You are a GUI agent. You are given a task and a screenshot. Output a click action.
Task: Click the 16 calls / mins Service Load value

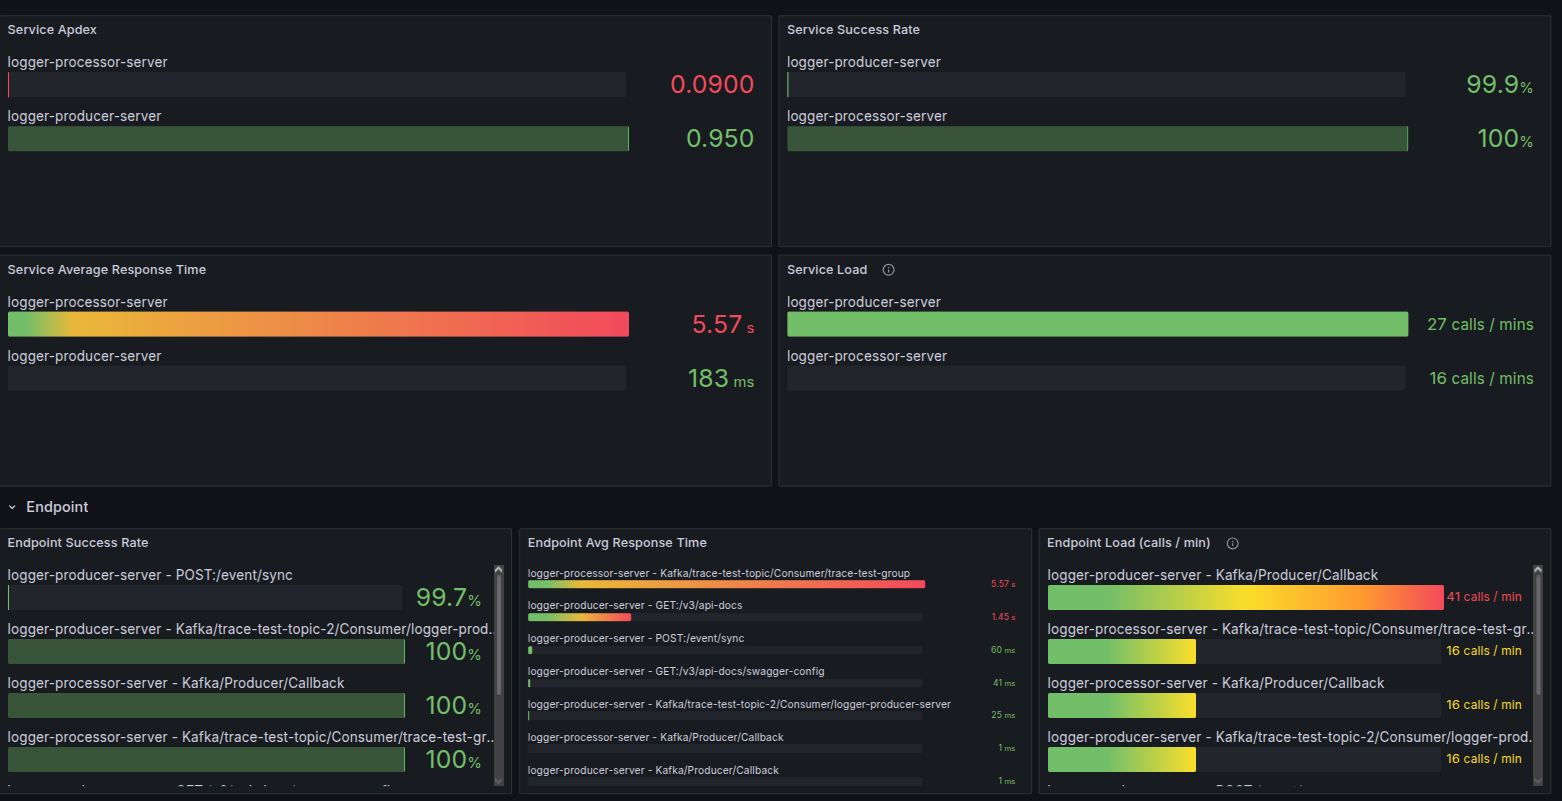pos(1481,378)
